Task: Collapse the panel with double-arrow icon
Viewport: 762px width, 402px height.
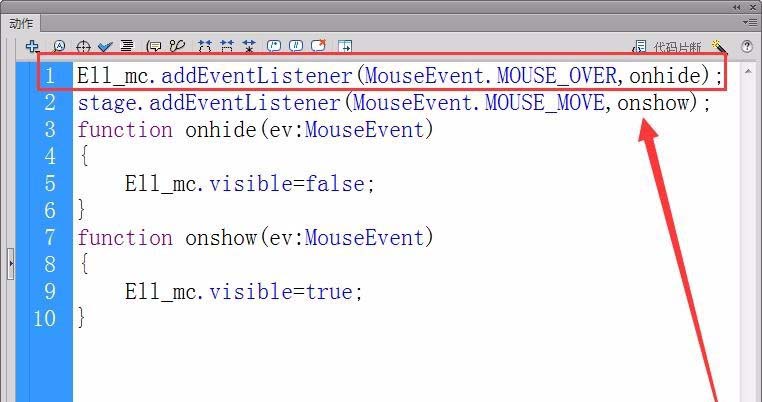Action: 737,7
